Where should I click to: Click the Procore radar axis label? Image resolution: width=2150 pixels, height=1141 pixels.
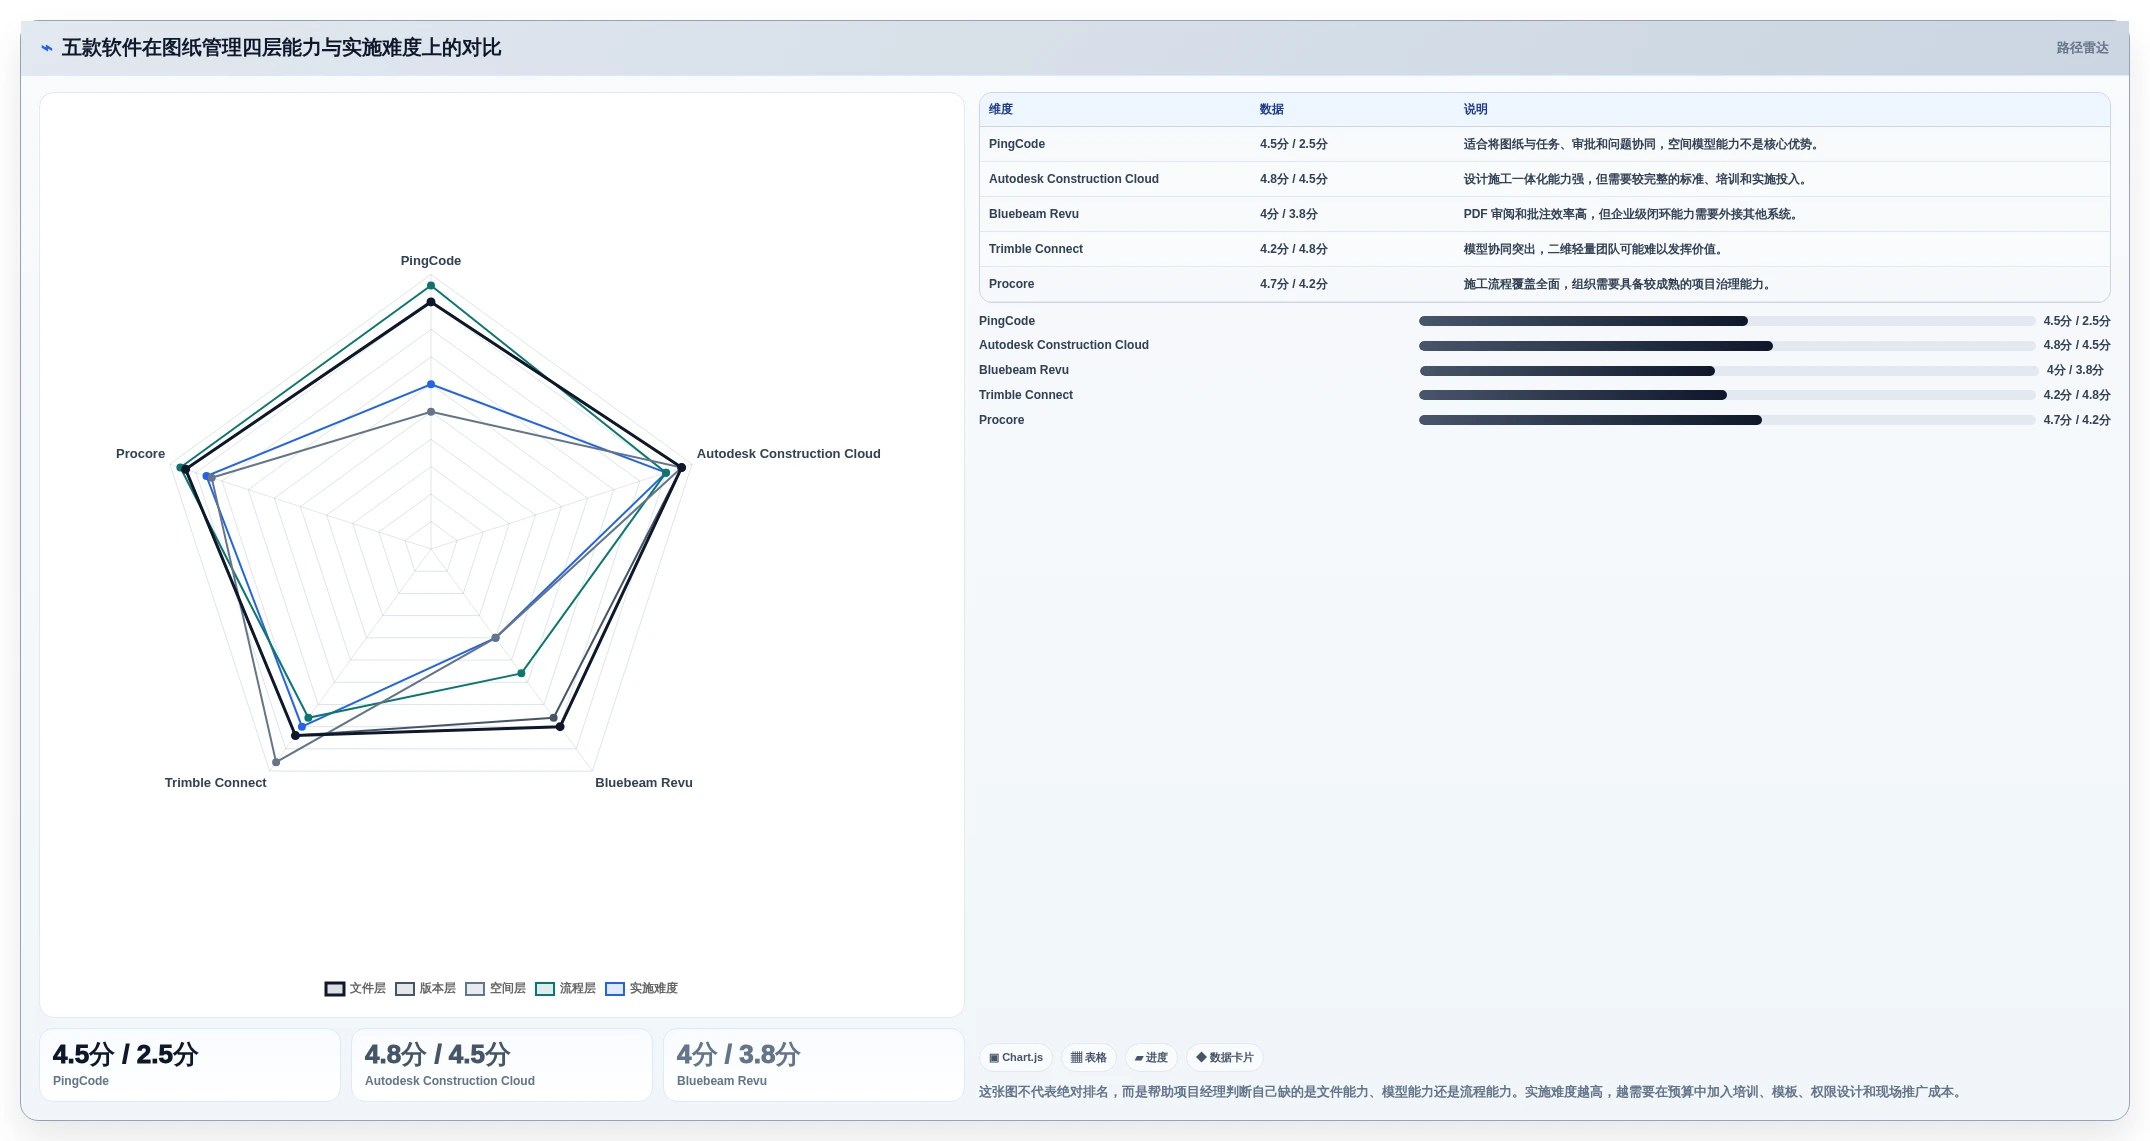[141, 454]
